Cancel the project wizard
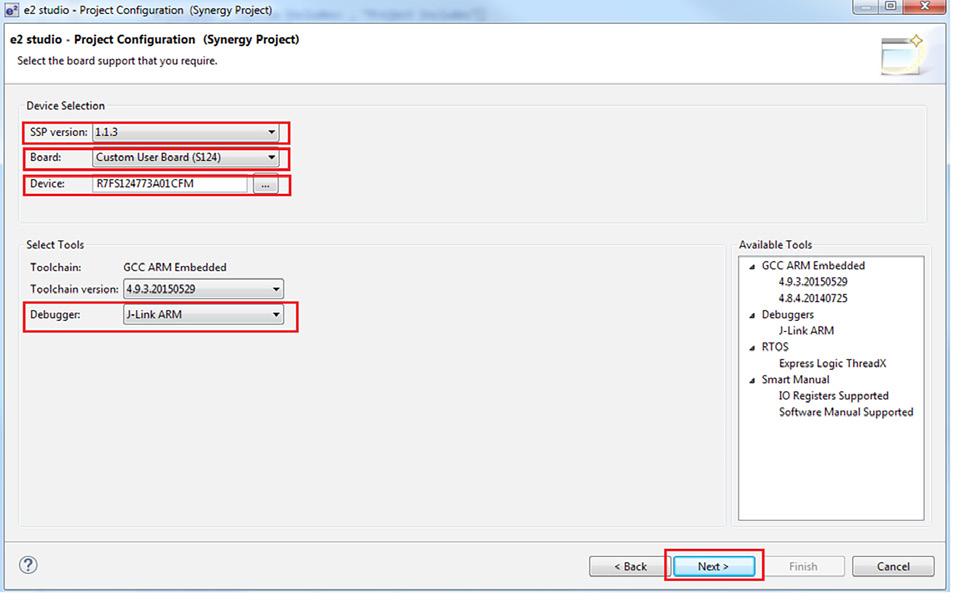This screenshot has width=962, height=608. point(893,566)
